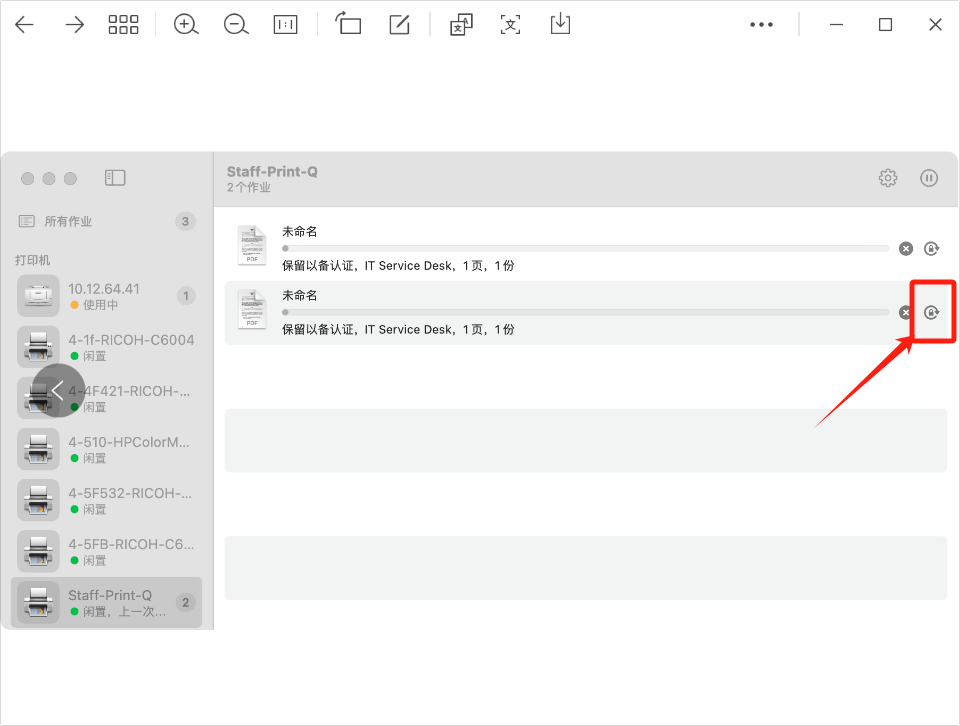Click the first job's progress bar
The width and height of the screenshot is (960, 726).
pyautogui.click(x=585, y=248)
